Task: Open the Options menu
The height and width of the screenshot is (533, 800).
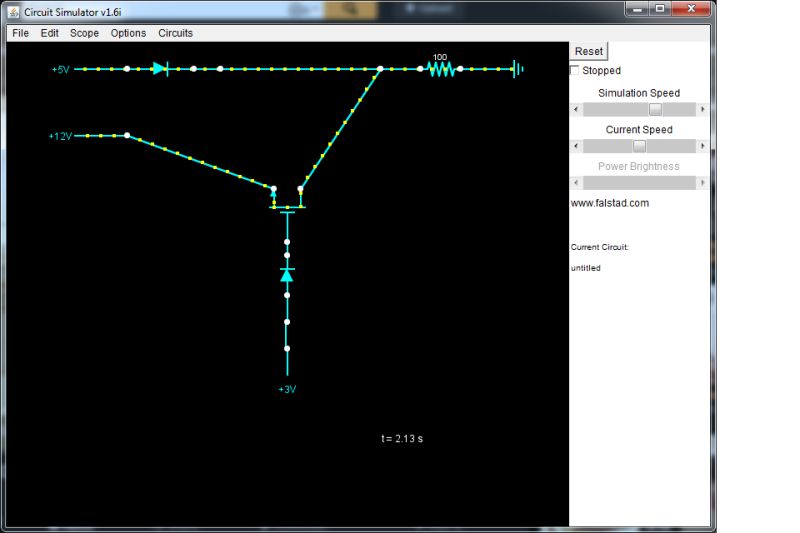Action: 128,33
